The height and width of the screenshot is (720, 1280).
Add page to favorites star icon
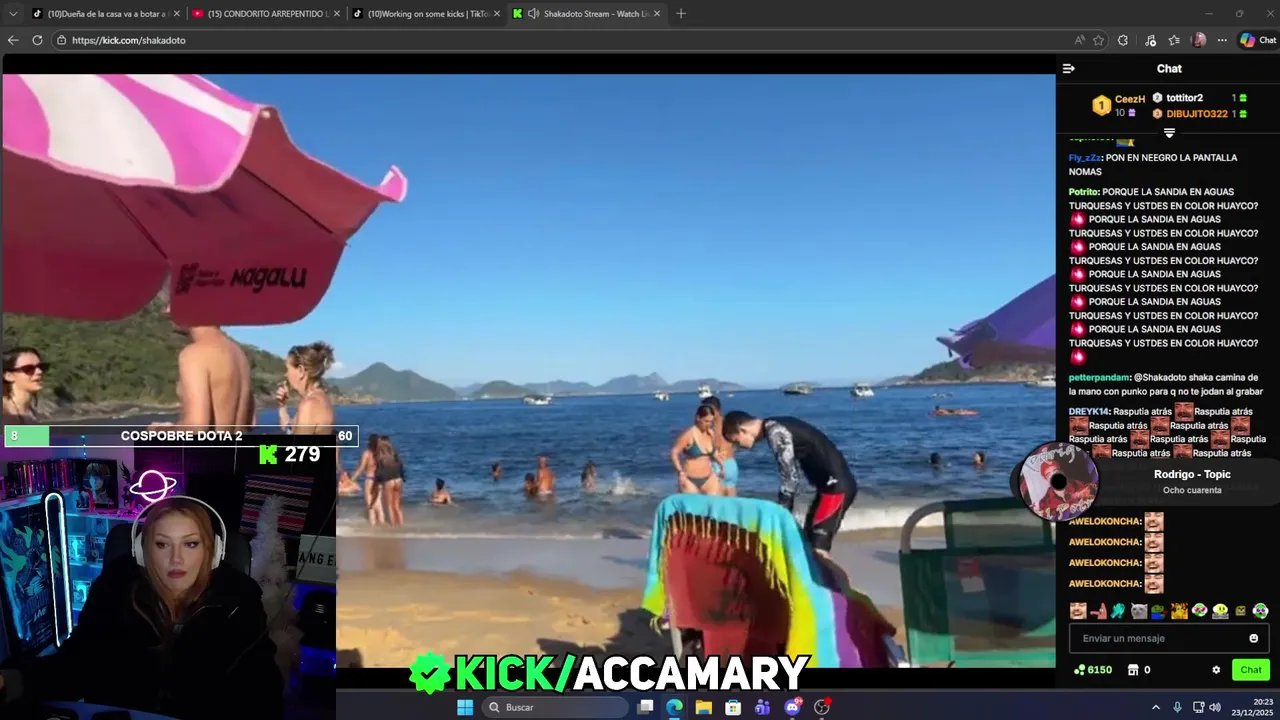pos(1098,40)
